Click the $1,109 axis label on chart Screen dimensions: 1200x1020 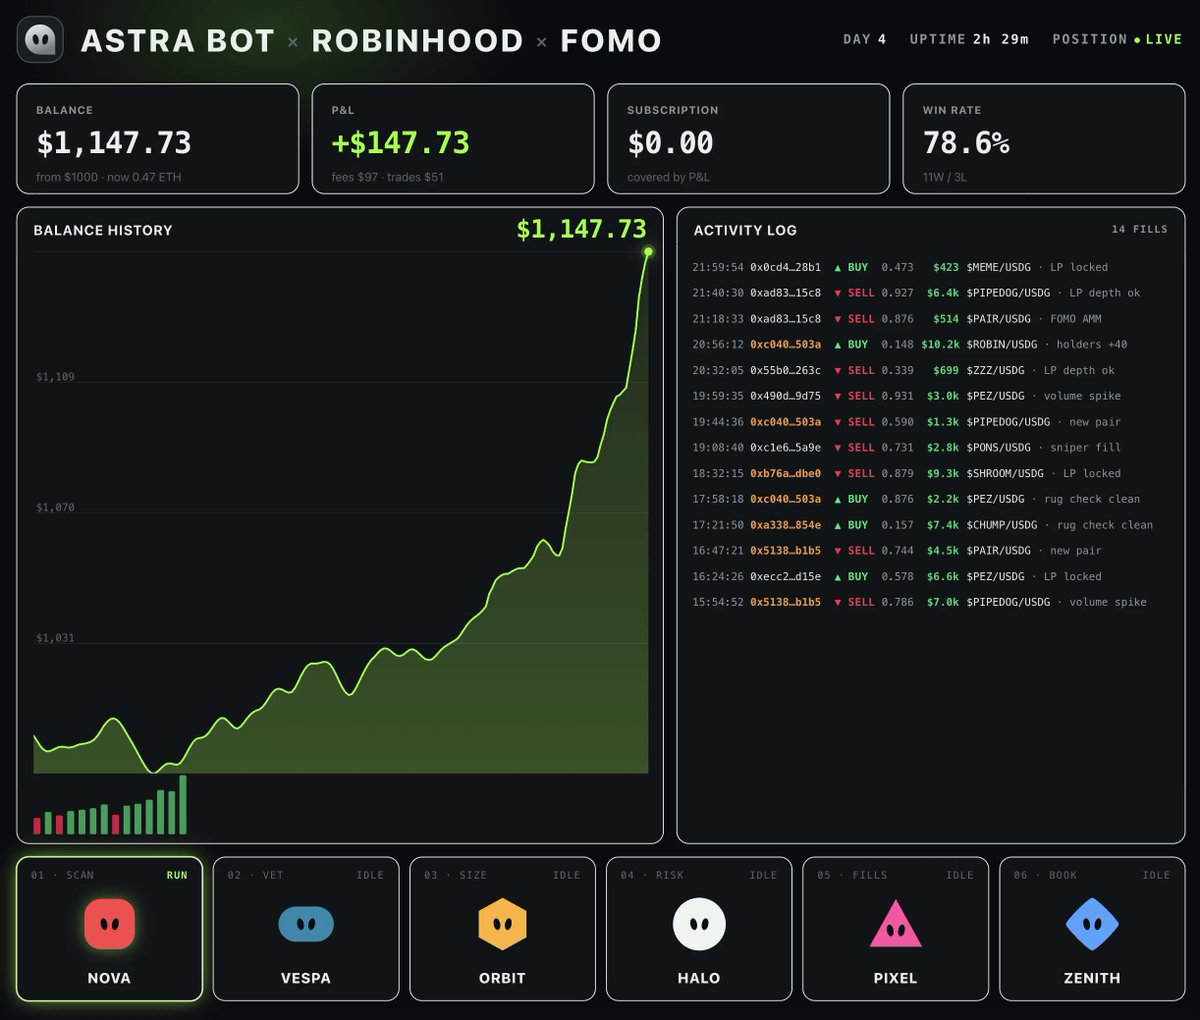point(55,377)
